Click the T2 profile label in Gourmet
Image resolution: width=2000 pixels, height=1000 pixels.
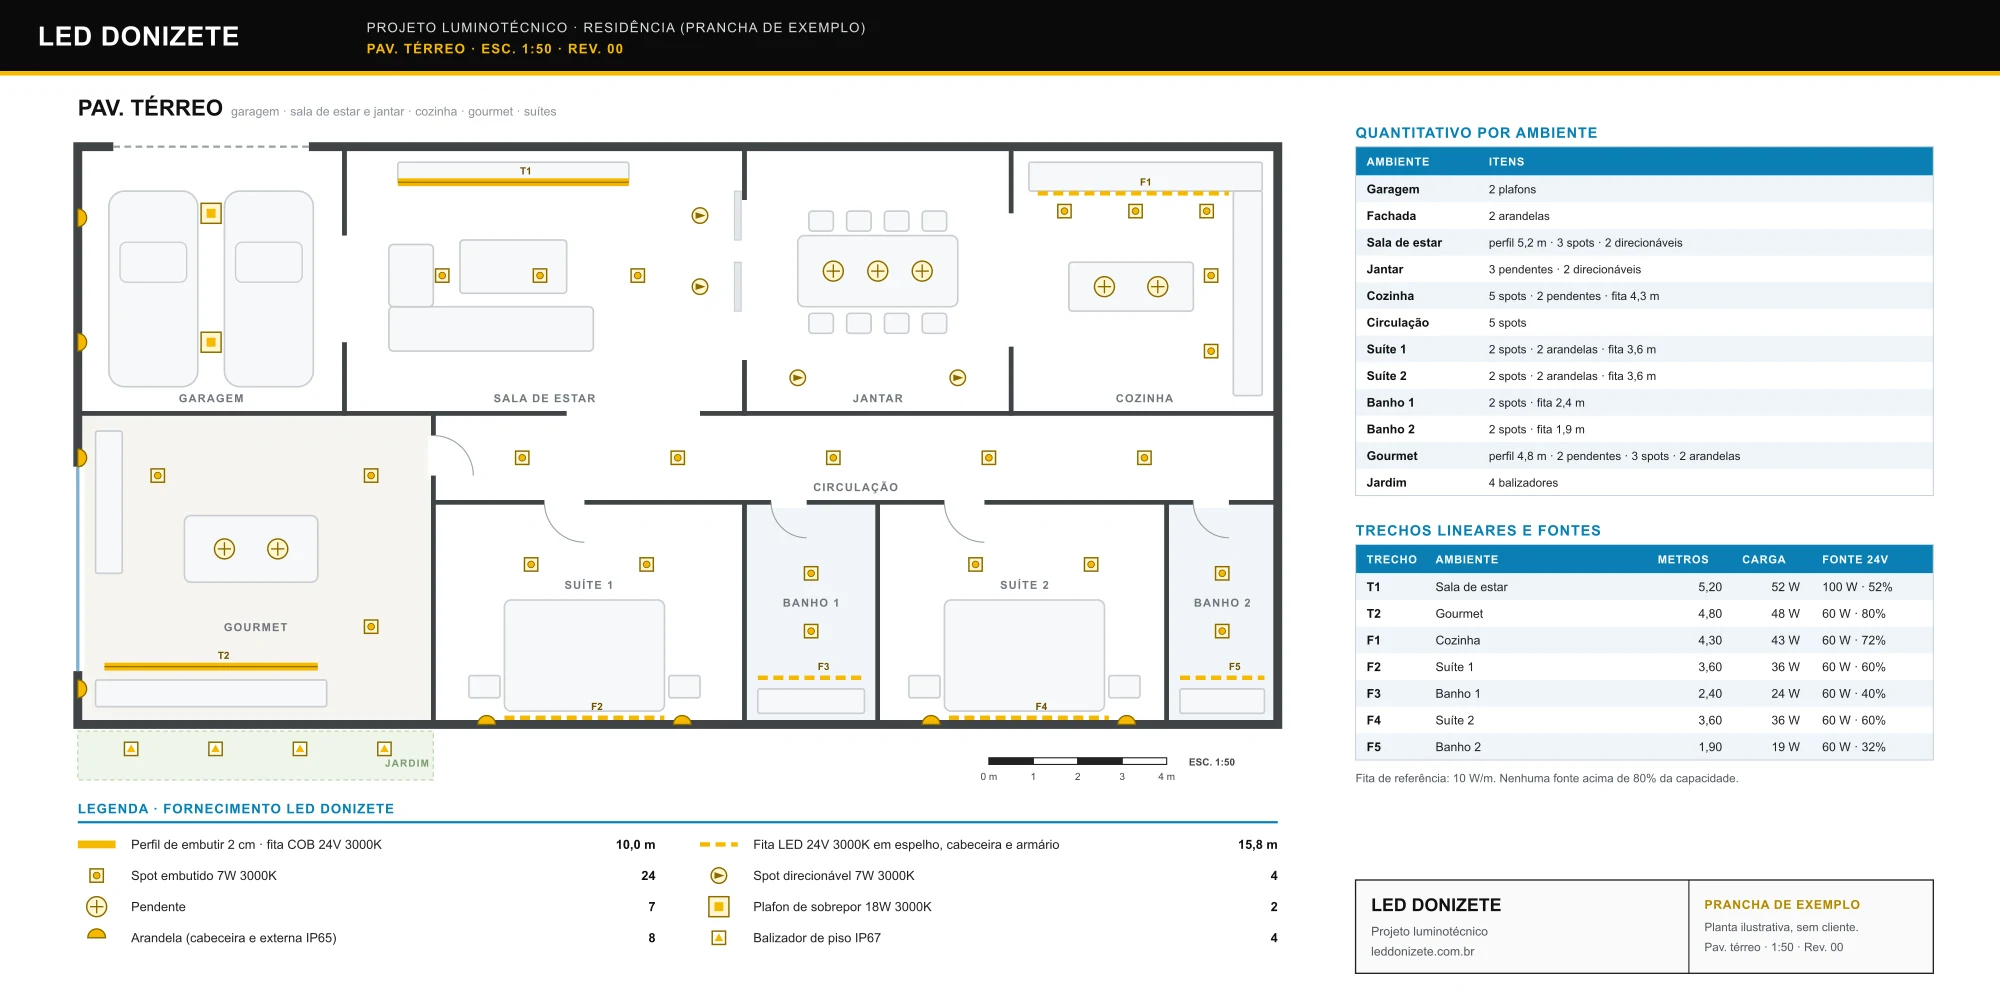pos(224,656)
